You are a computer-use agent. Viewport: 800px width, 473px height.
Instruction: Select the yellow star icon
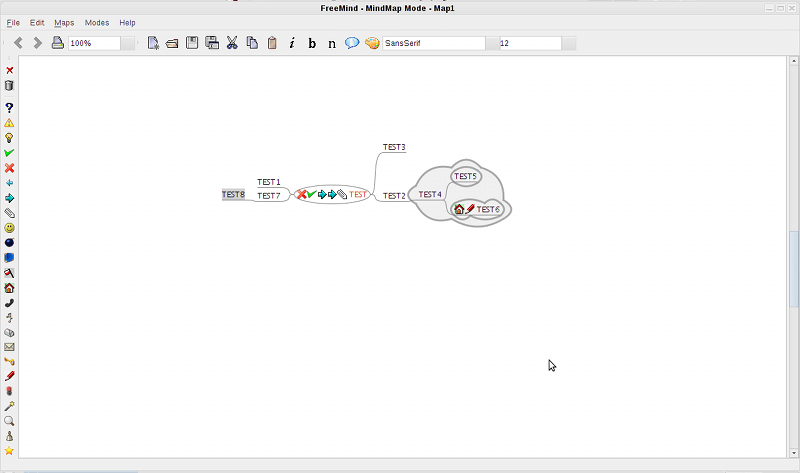[x=9, y=451]
